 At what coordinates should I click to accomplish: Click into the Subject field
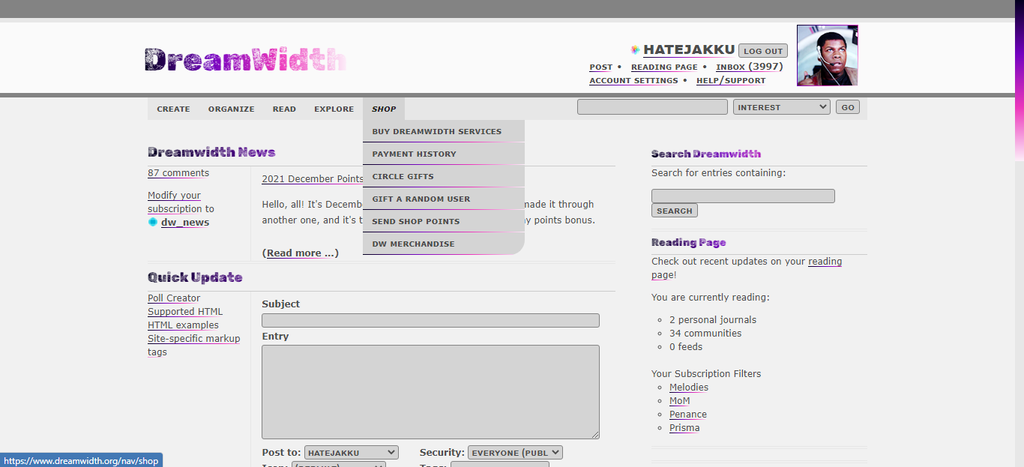430,320
